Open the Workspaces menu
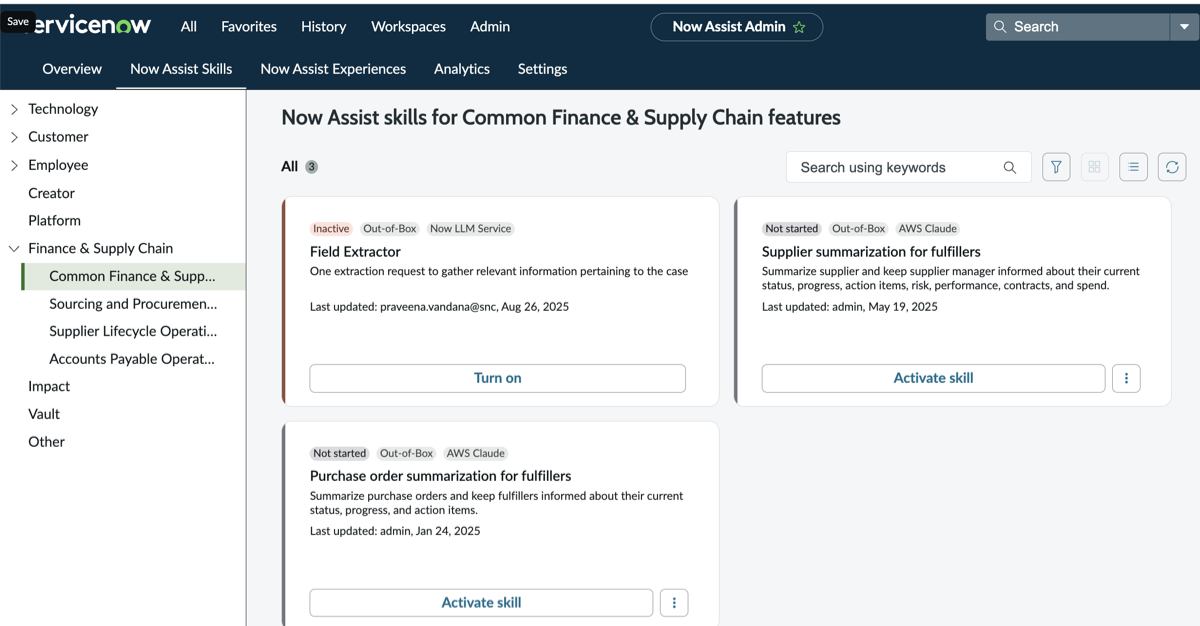This screenshot has height=626, width=1200. click(408, 27)
